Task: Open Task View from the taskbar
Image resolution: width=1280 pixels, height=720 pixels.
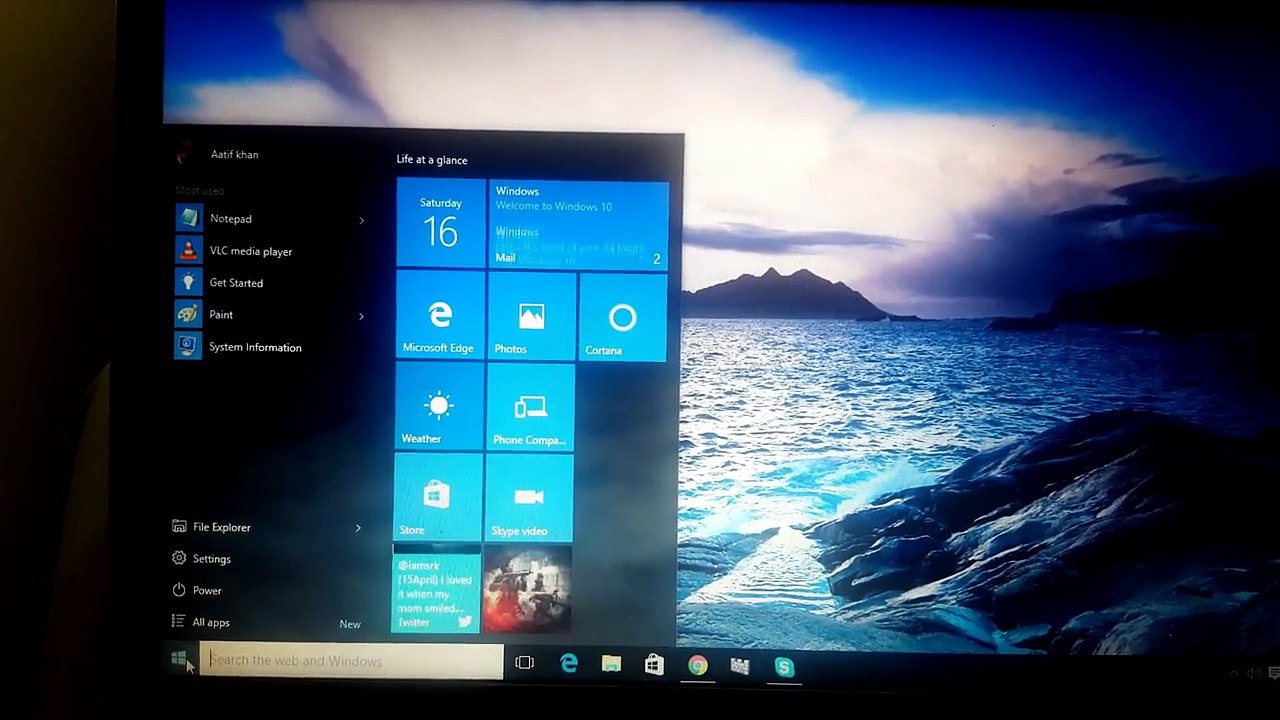Action: 524,663
